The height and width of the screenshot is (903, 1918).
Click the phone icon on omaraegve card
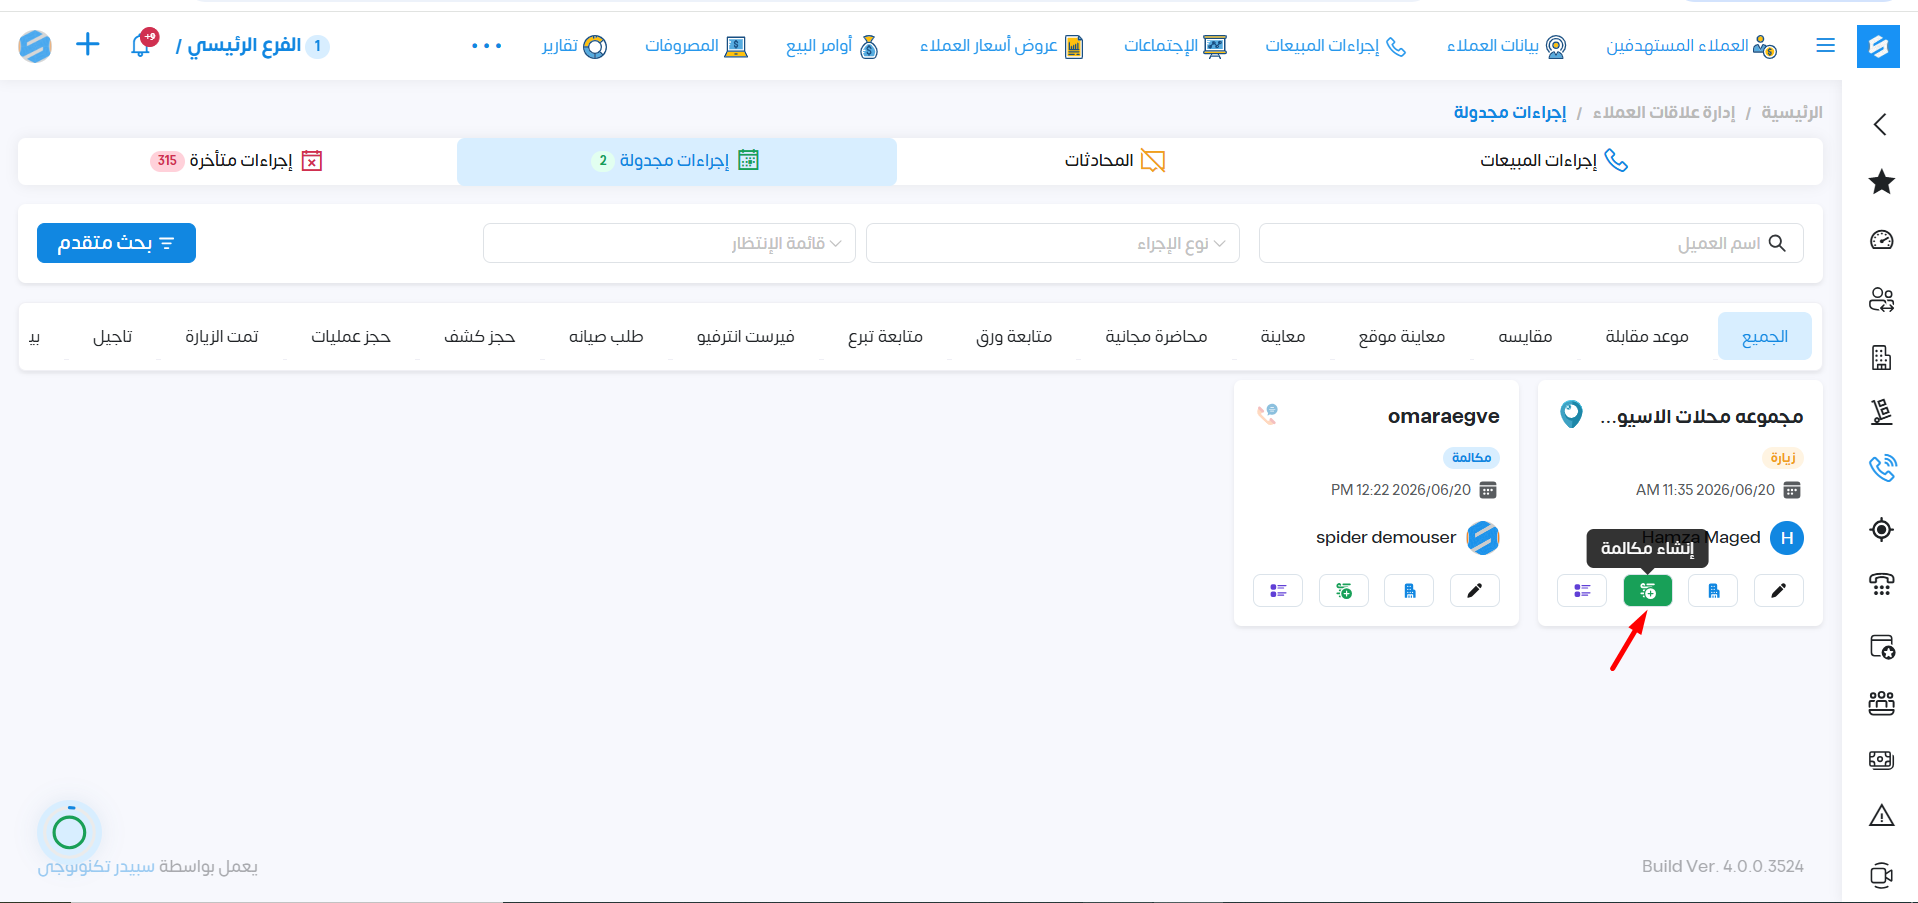click(1267, 414)
